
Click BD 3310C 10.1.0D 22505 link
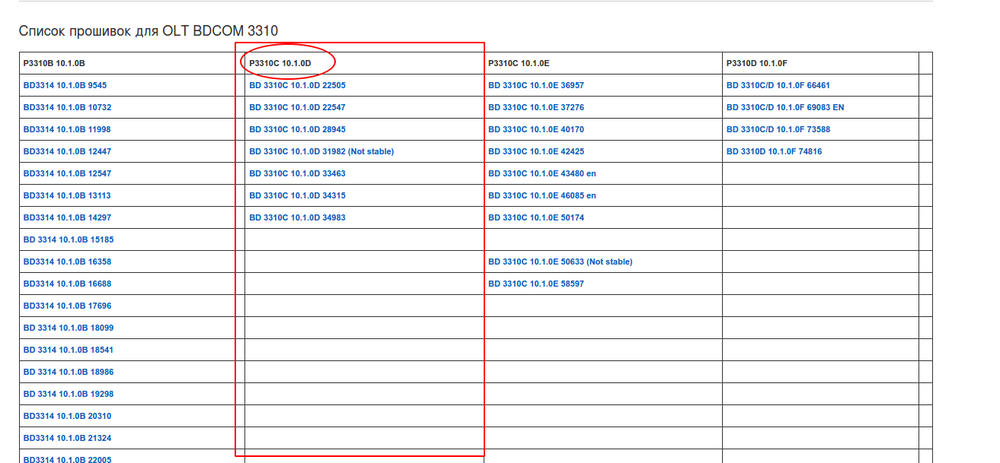click(297, 86)
